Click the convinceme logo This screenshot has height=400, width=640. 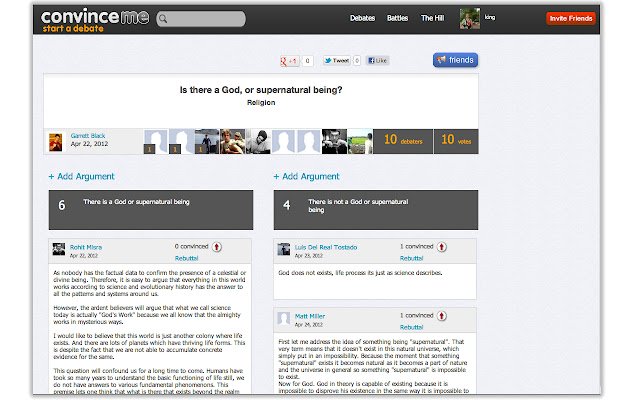point(95,16)
